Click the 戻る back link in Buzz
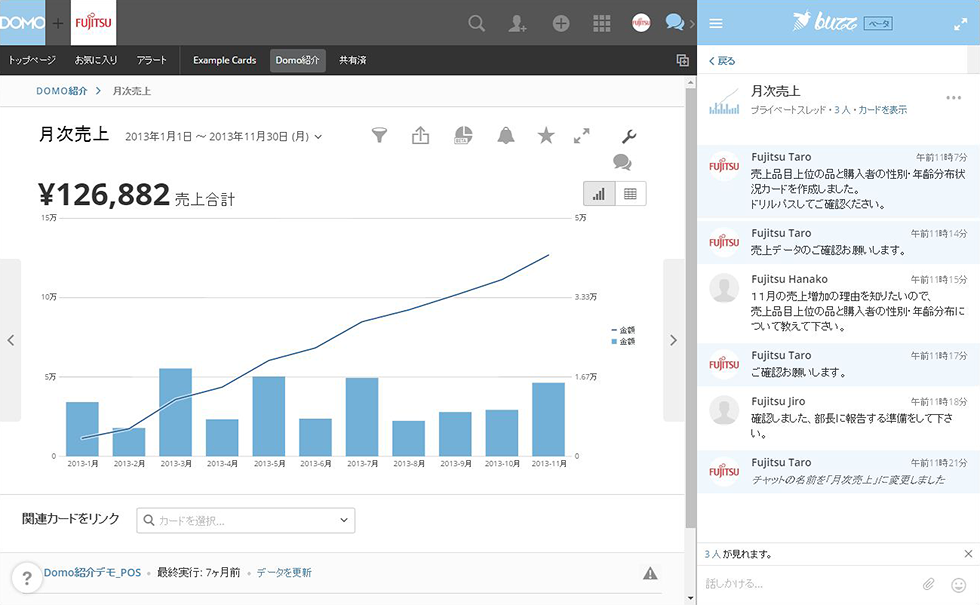980x613 pixels. [x=722, y=61]
